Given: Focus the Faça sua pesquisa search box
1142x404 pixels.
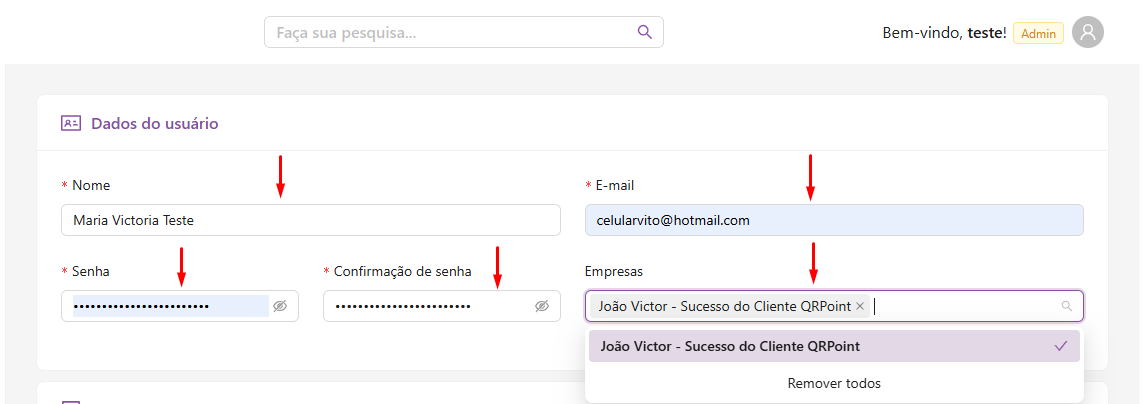Looking at the screenshot, I should [450, 32].
